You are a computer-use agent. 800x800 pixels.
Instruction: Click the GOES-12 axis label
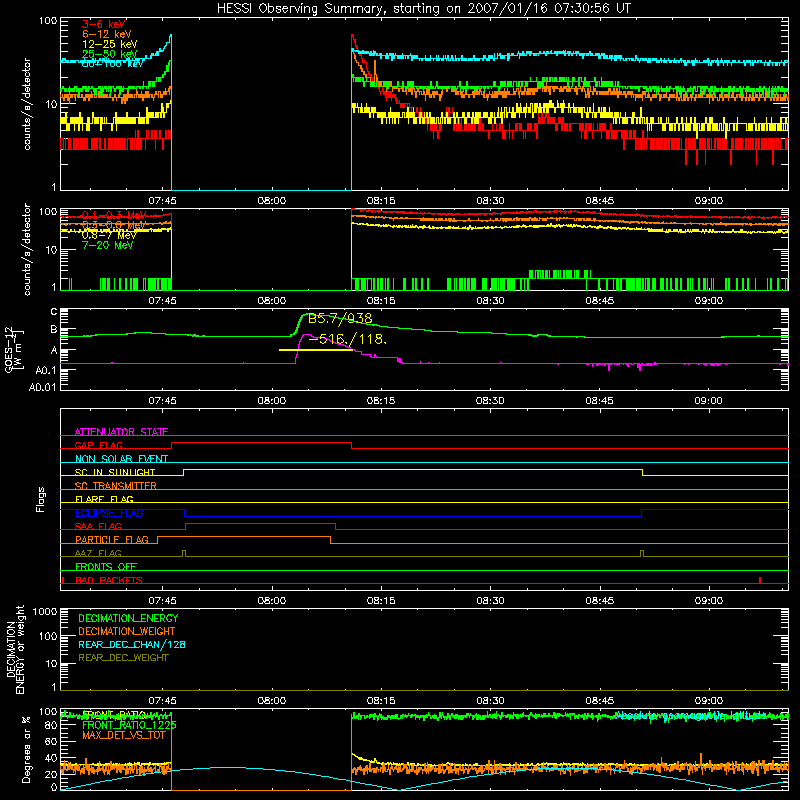pyautogui.click(x=9, y=350)
